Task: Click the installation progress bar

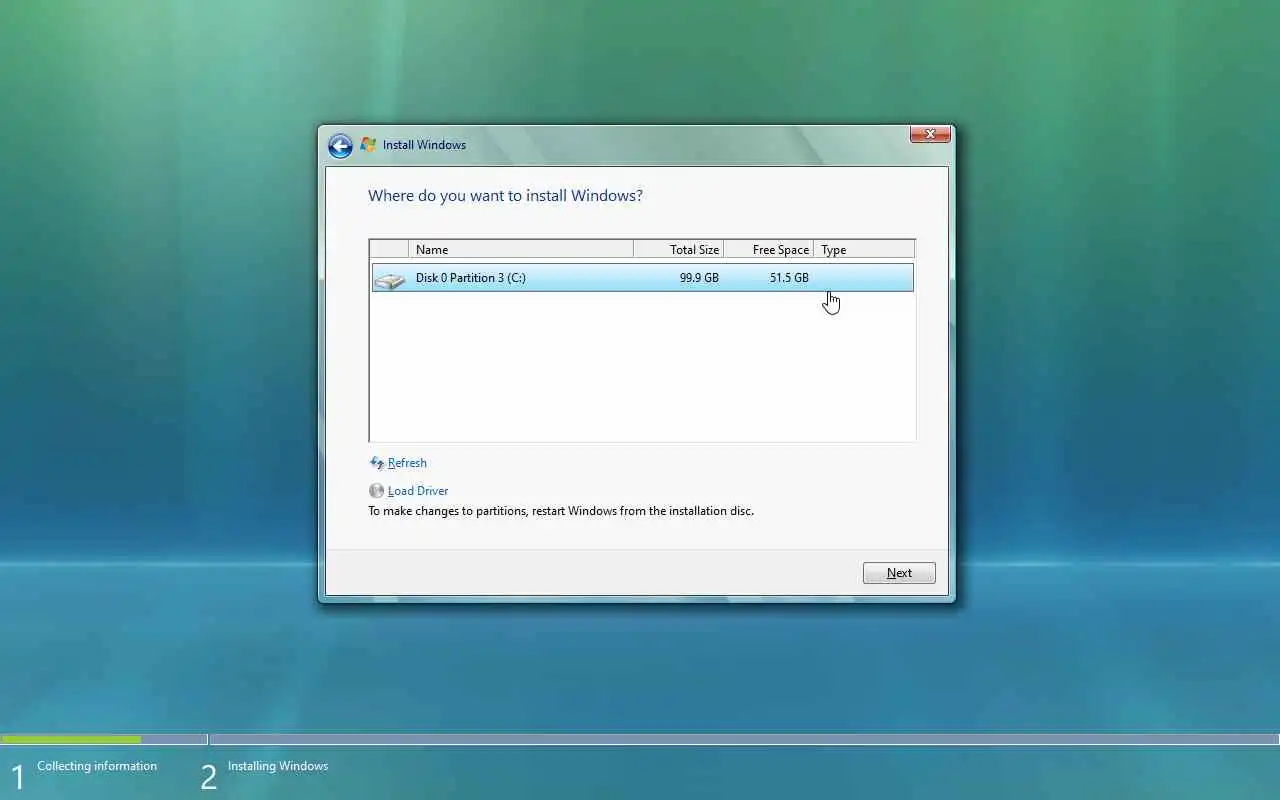Action: tap(640, 740)
